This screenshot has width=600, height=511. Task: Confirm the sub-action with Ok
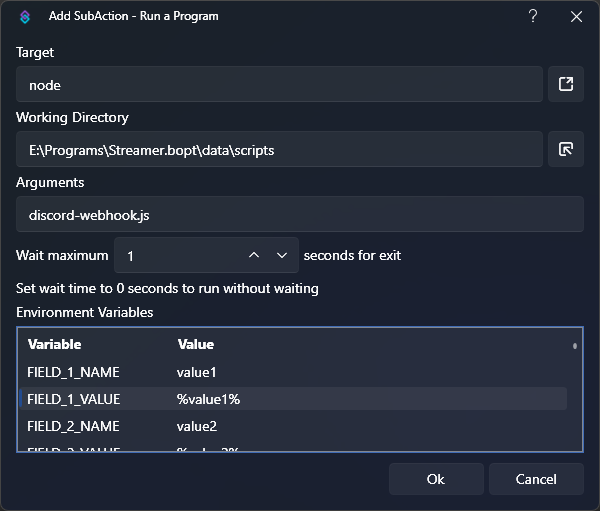436,479
